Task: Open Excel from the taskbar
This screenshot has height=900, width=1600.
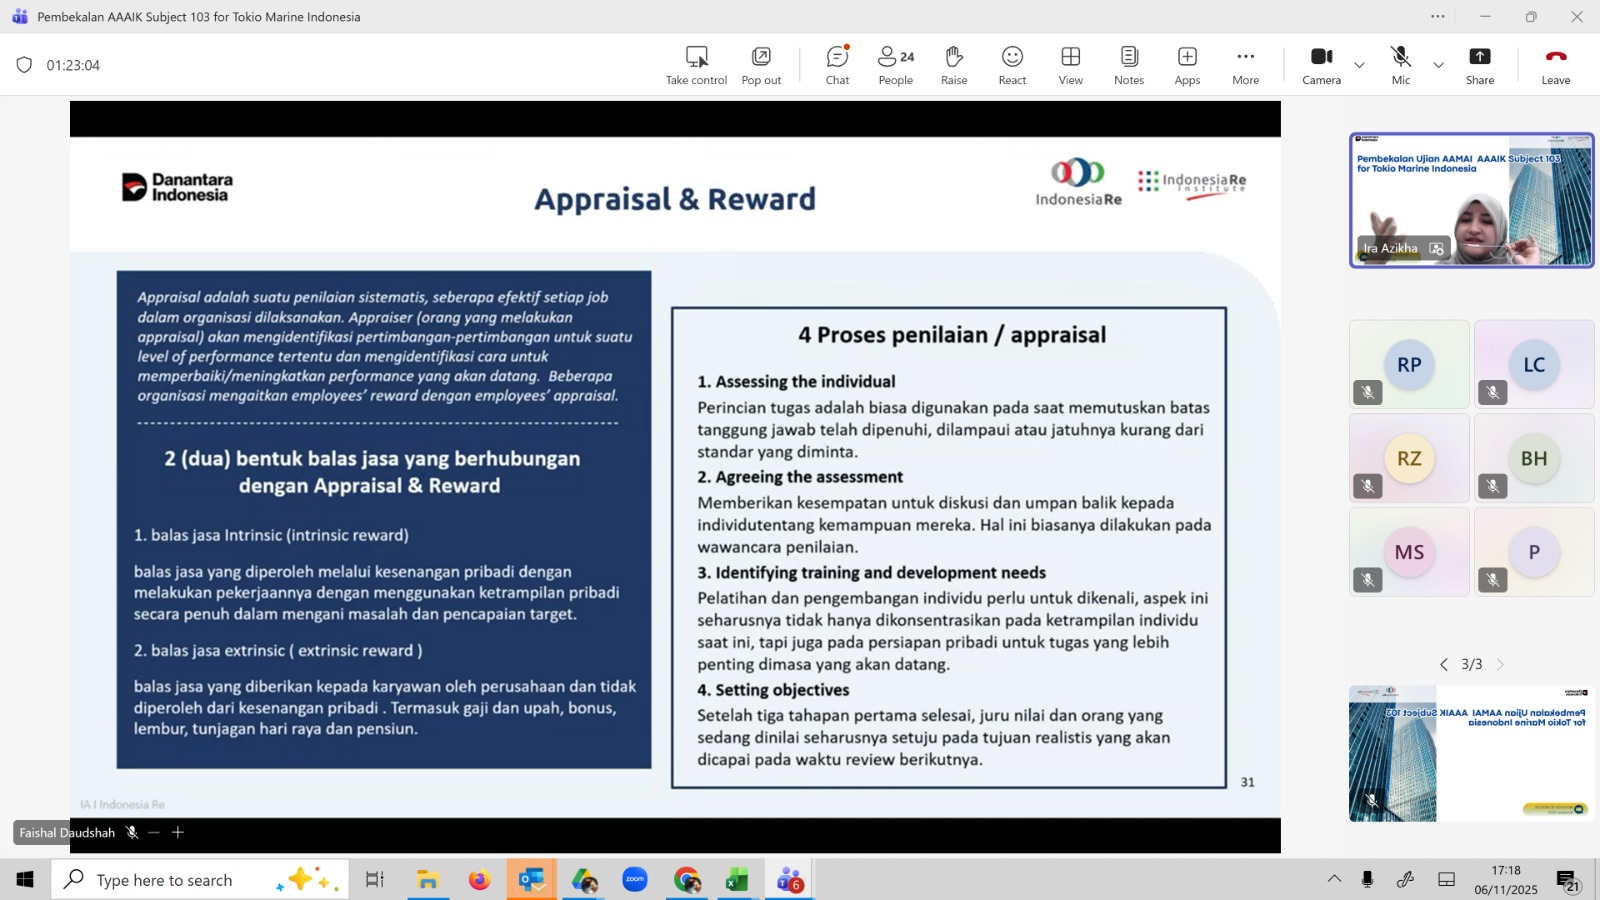Action: click(x=737, y=880)
